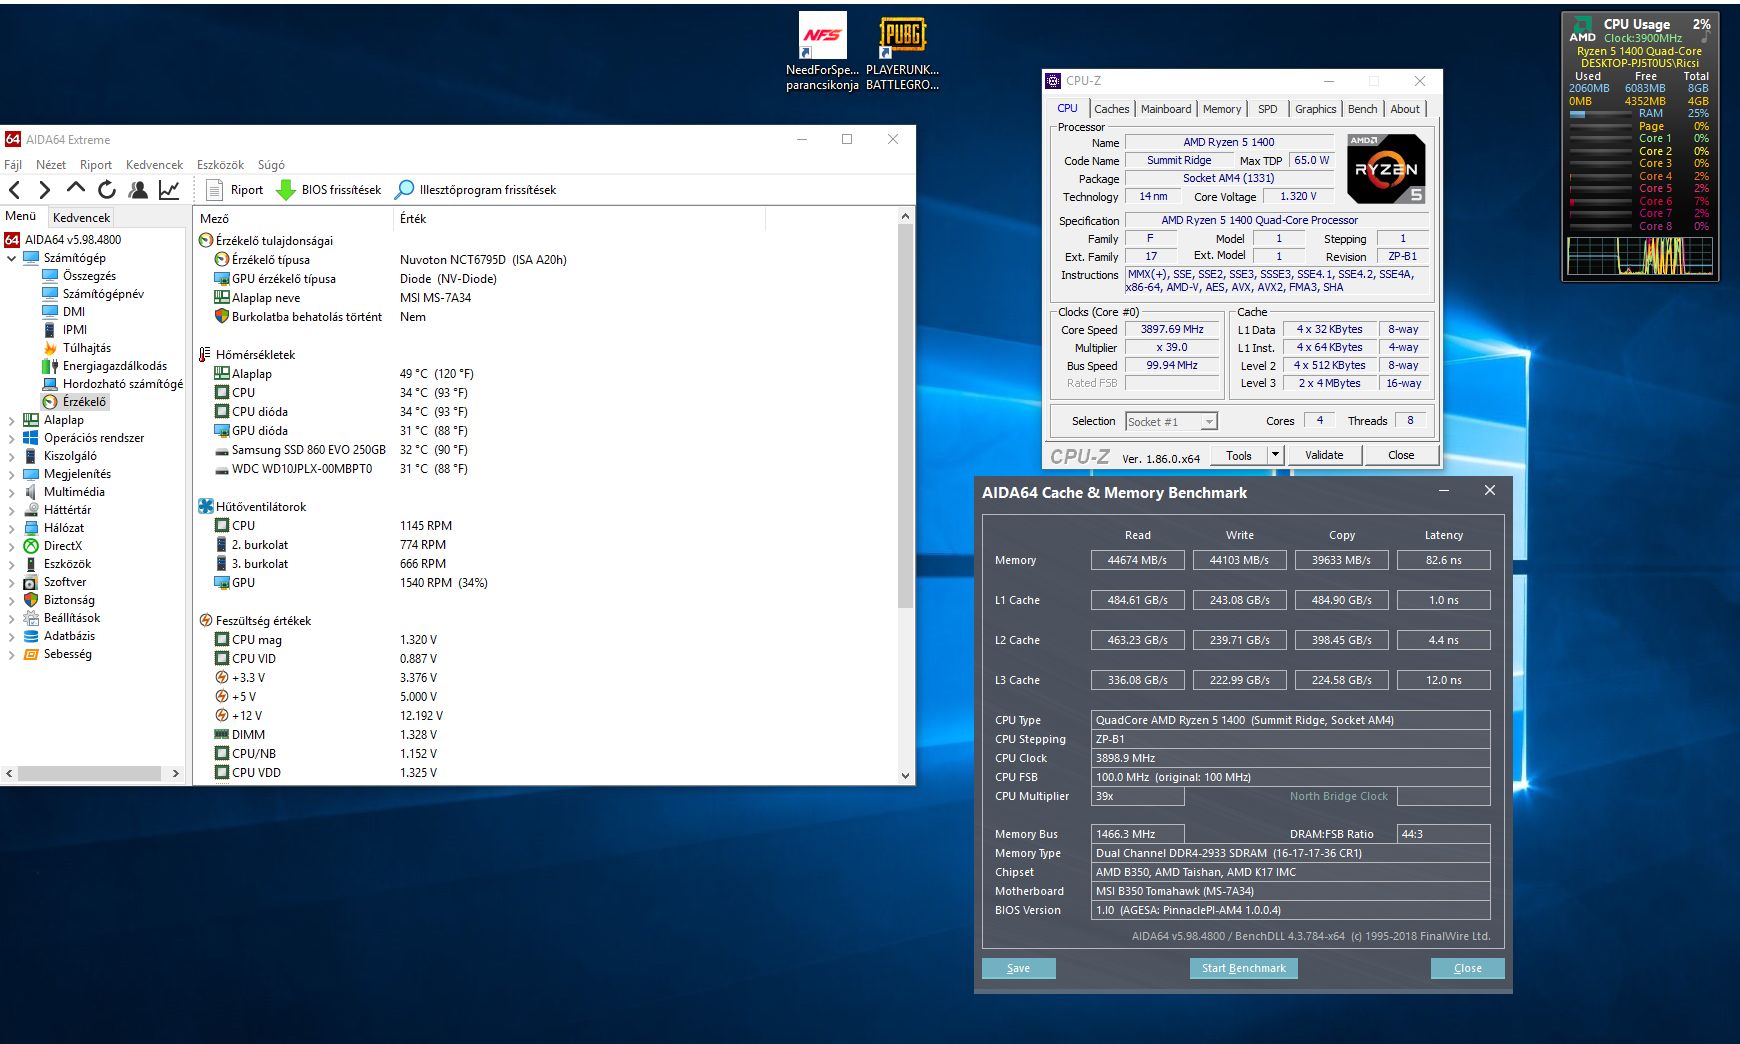Click L3 Cache latency 12.0 ns
Image resolution: width=1740 pixels, height=1044 pixels.
point(1443,680)
